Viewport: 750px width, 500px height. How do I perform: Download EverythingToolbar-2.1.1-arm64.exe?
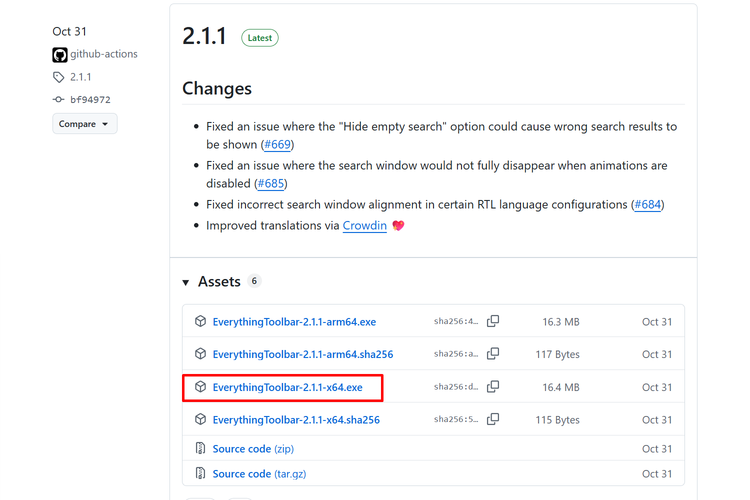[x=294, y=322]
